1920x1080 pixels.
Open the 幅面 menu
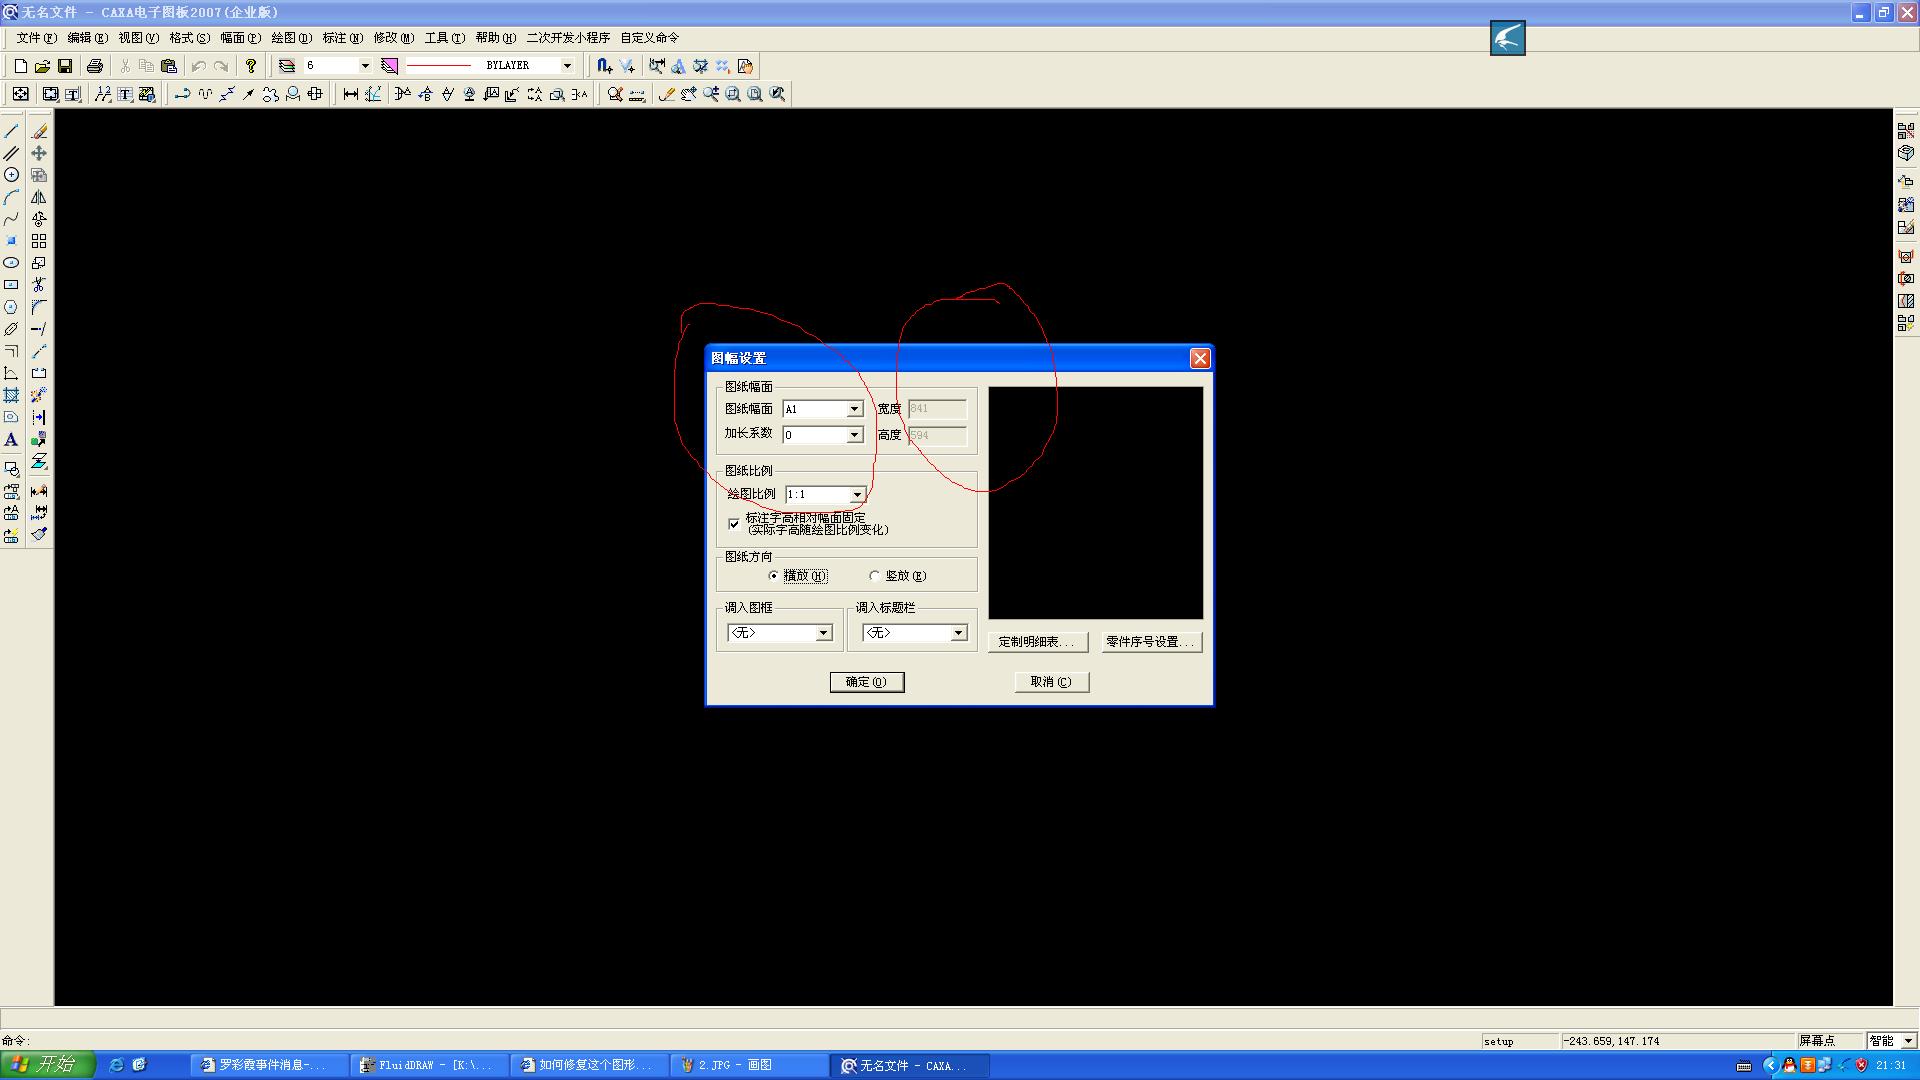tap(240, 38)
